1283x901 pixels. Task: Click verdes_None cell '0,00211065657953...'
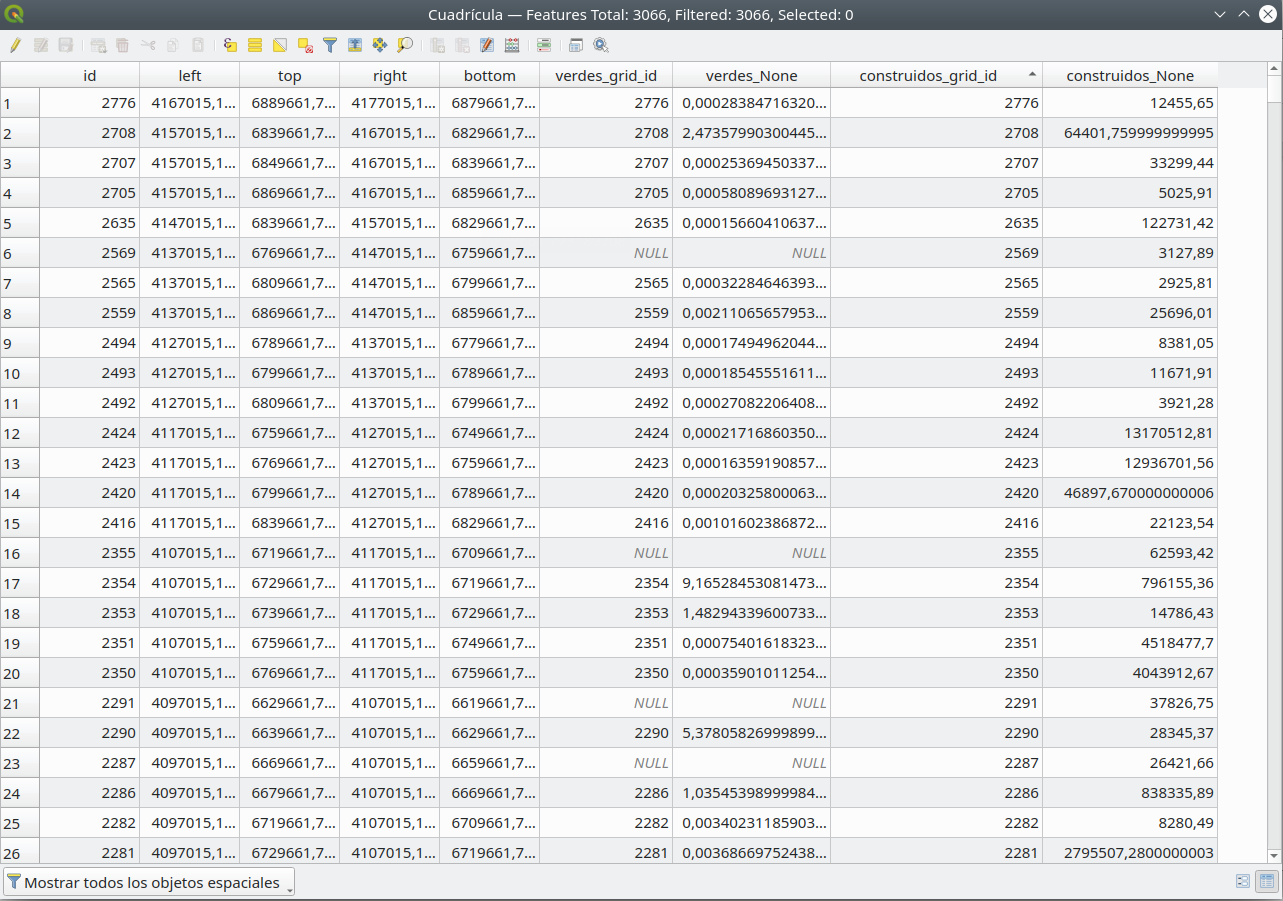point(752,313)
